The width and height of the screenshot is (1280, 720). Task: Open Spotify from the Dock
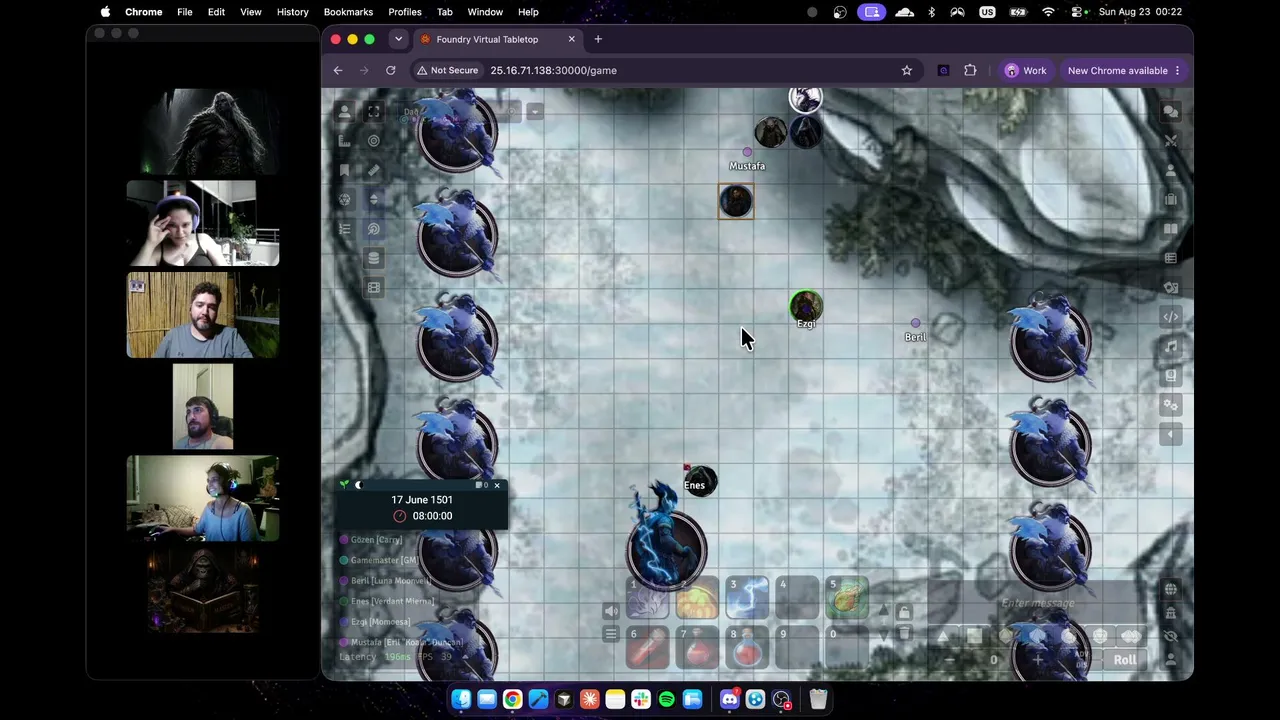(x=667, y=699)
